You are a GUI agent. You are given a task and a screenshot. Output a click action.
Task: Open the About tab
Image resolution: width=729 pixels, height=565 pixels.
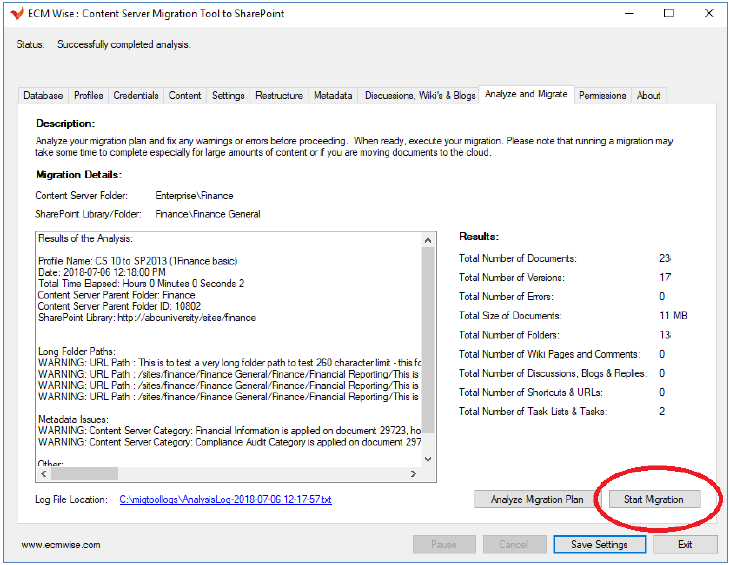coord(649,96)
